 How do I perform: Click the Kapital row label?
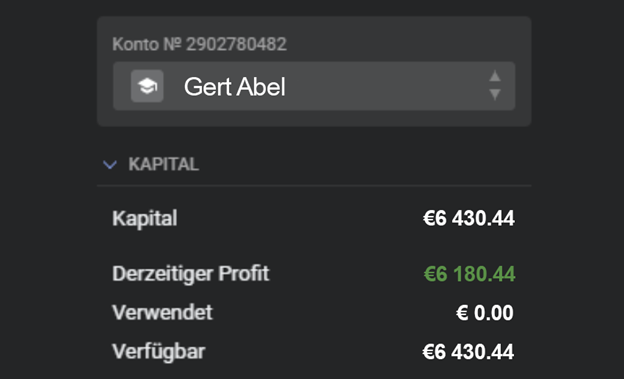(144, 219)
